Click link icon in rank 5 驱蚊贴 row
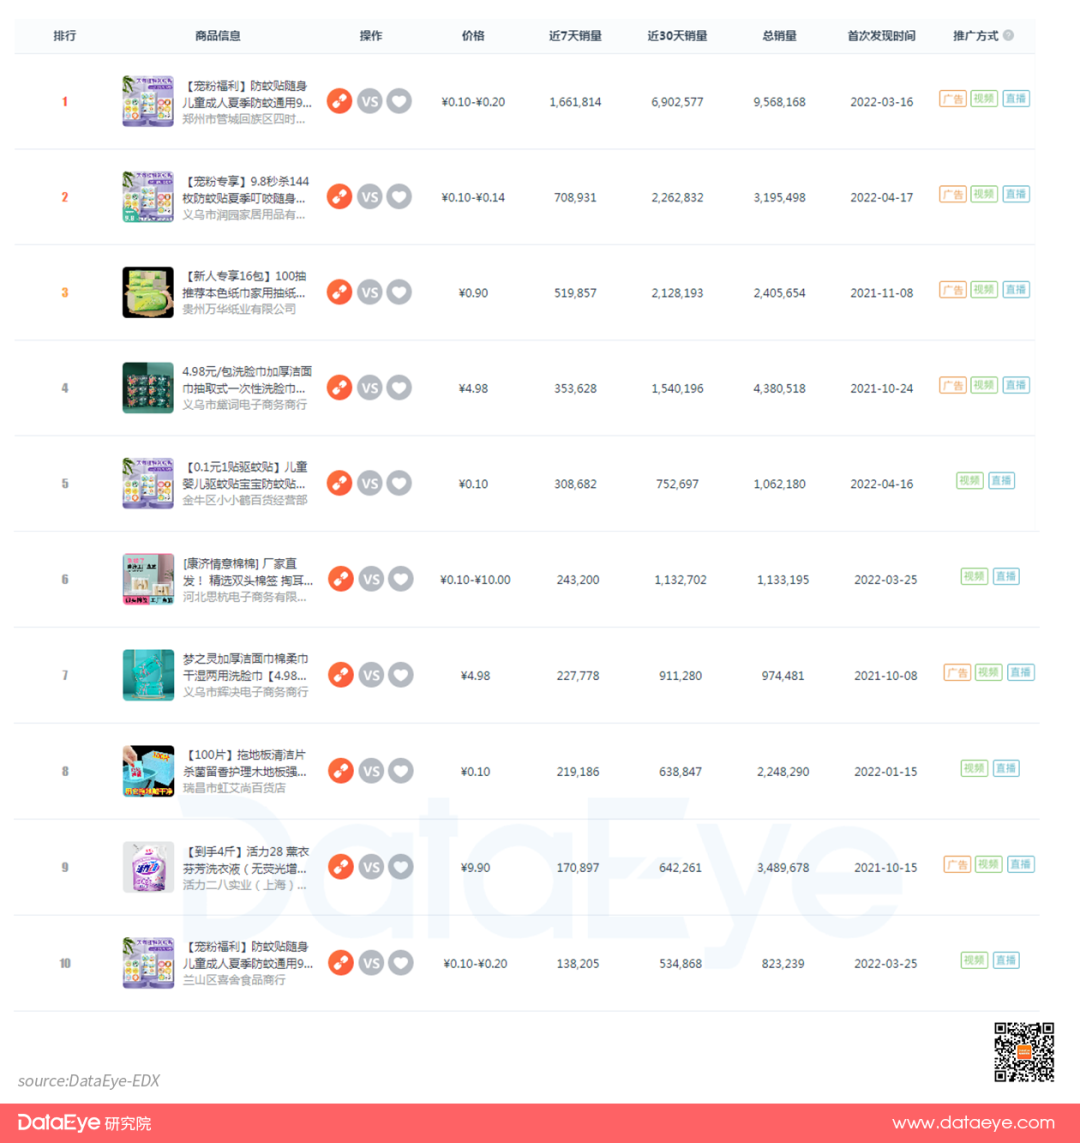Screen dimensions: 1080x1143 click(x=339, y=483)
